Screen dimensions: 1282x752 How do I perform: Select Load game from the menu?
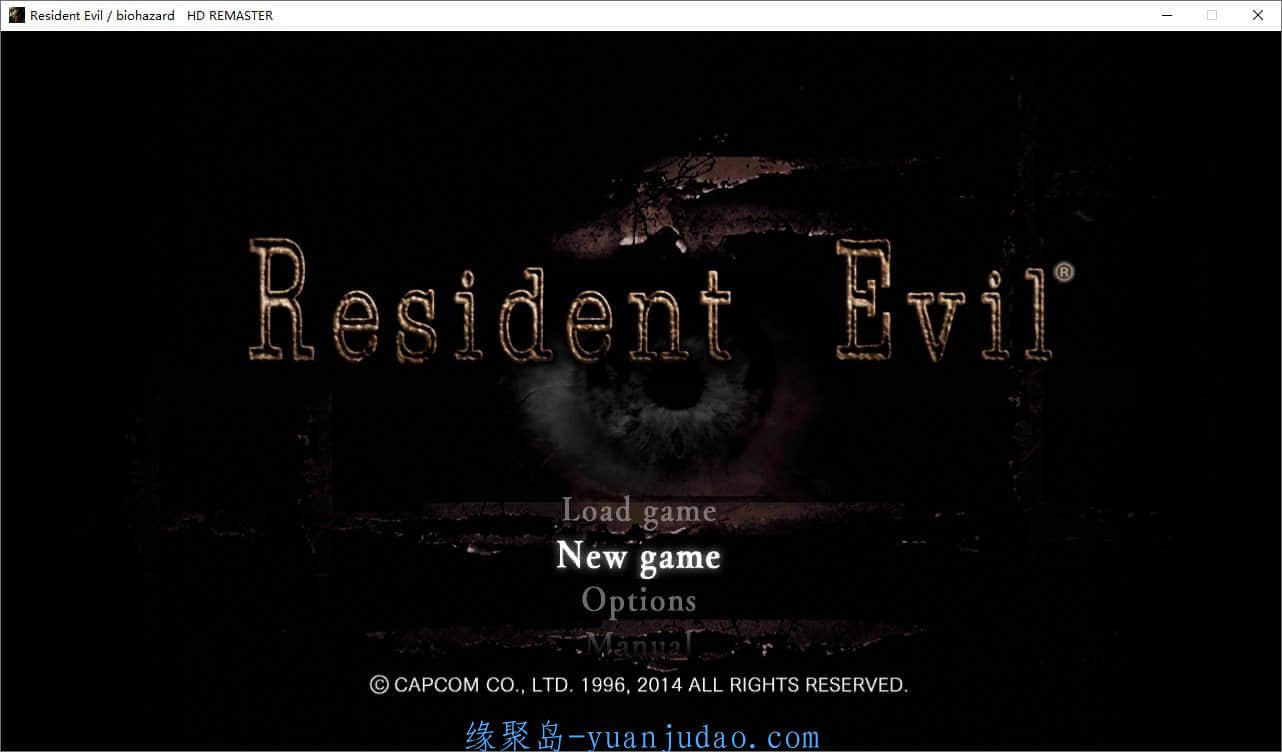[639, 511]
